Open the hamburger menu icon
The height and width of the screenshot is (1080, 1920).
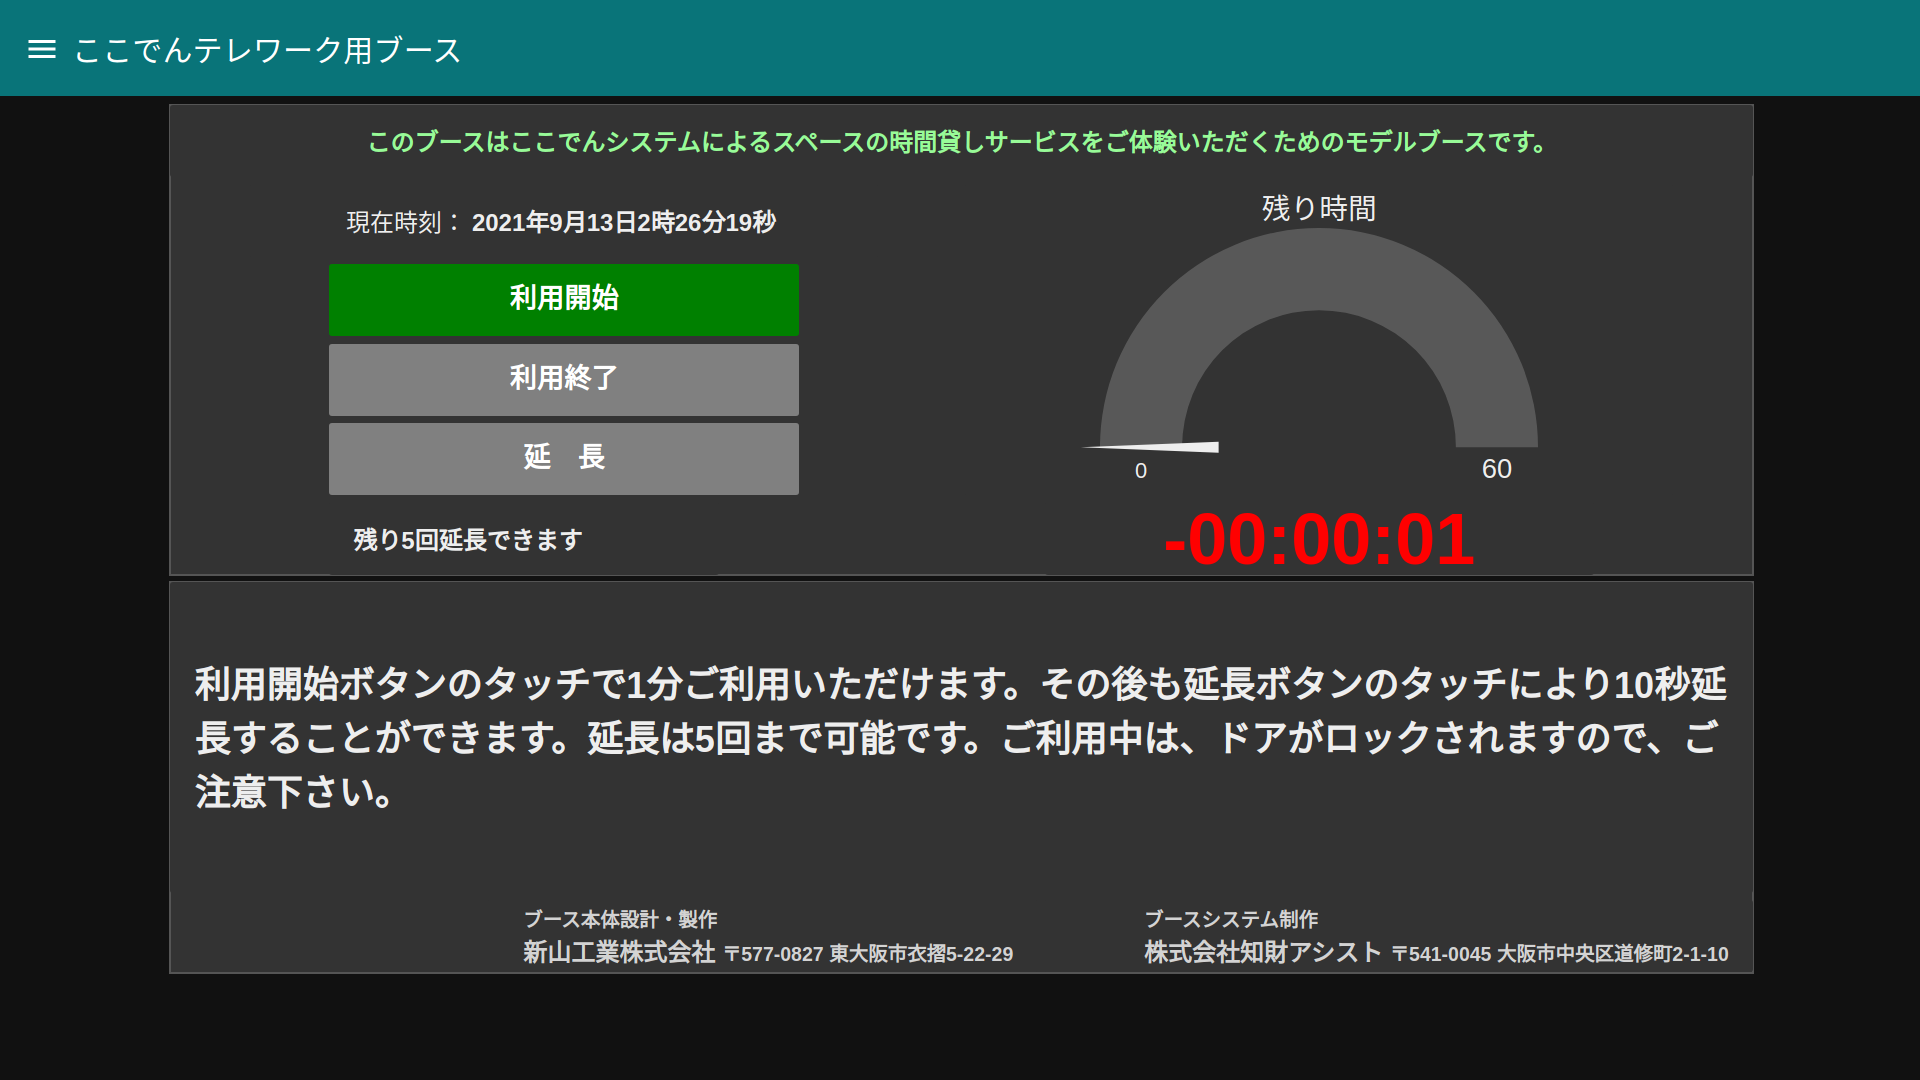point(42,49)
